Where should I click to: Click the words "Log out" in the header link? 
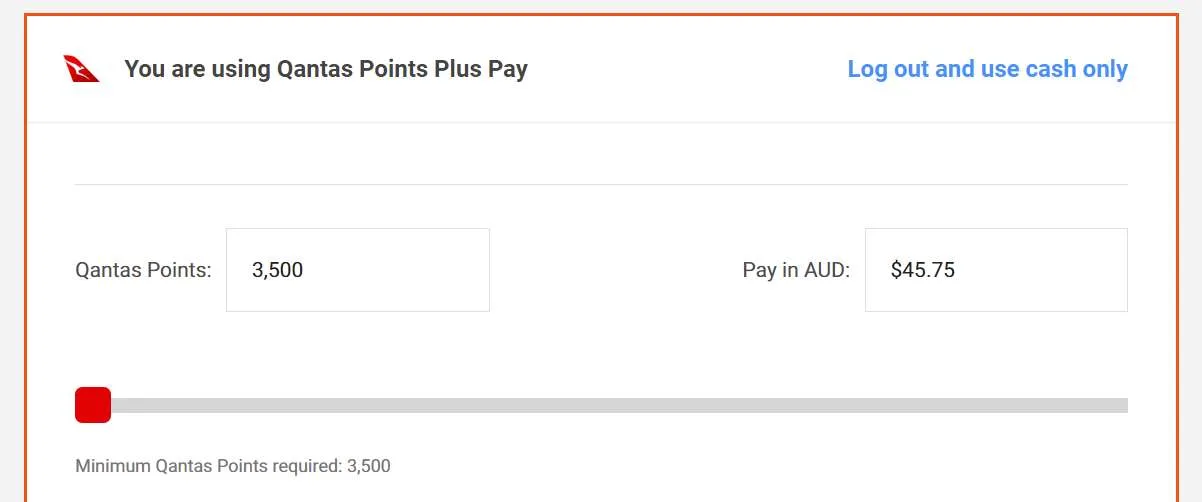(888, 69)
